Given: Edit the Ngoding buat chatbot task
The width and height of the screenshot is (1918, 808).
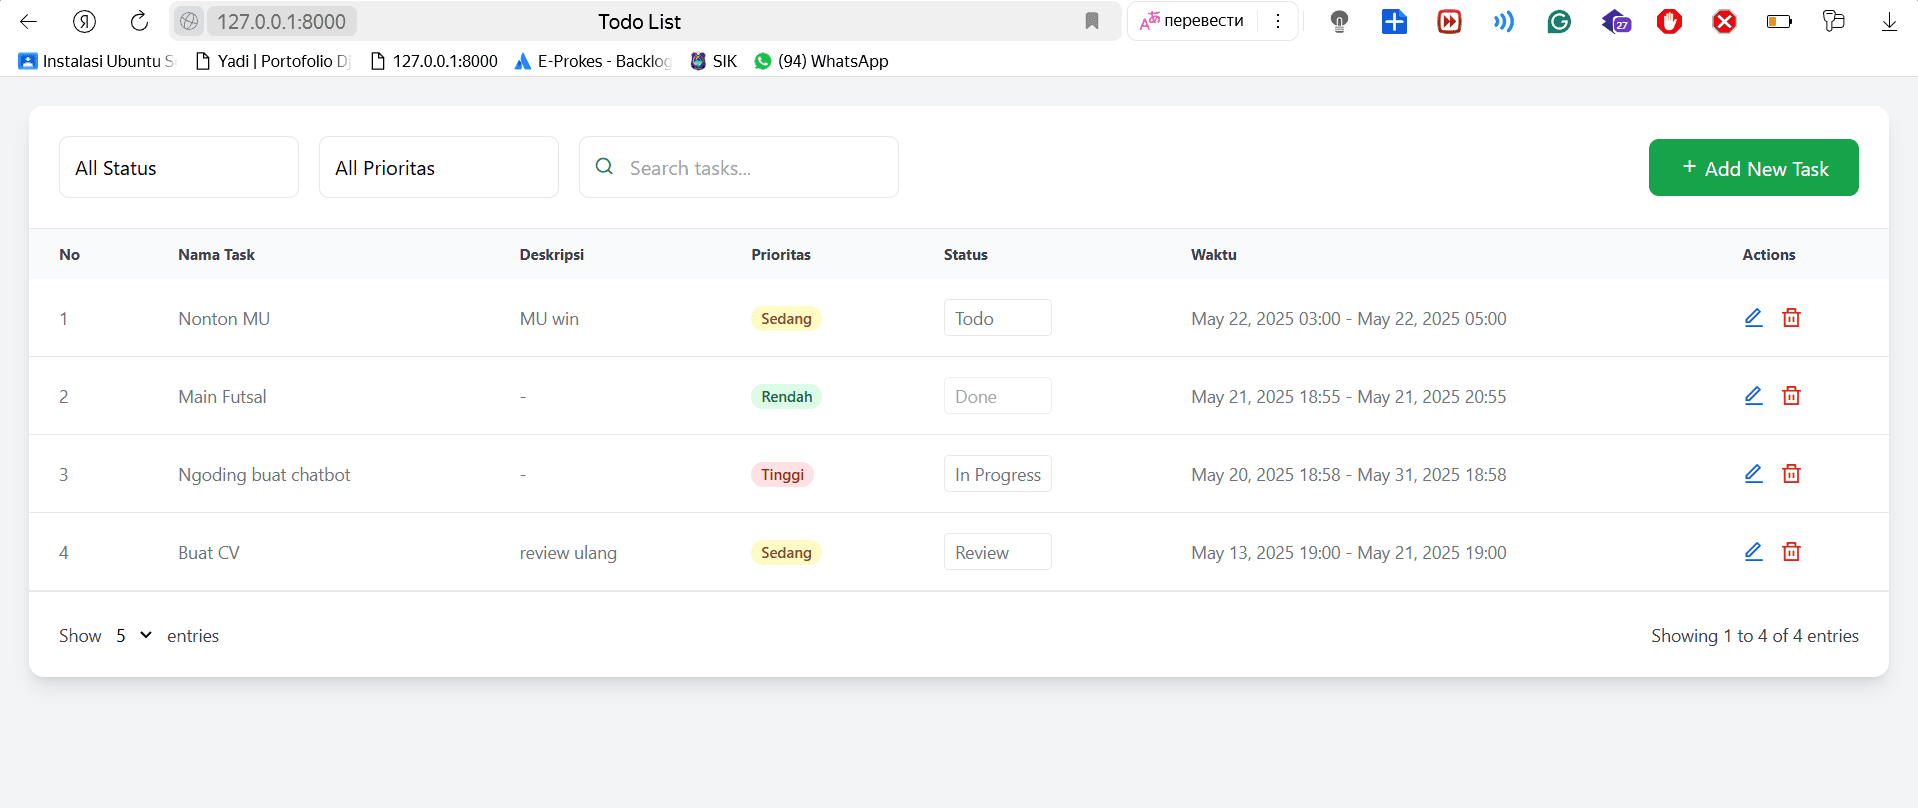Looking at the screenshot, I should (x=1753, y=474).
